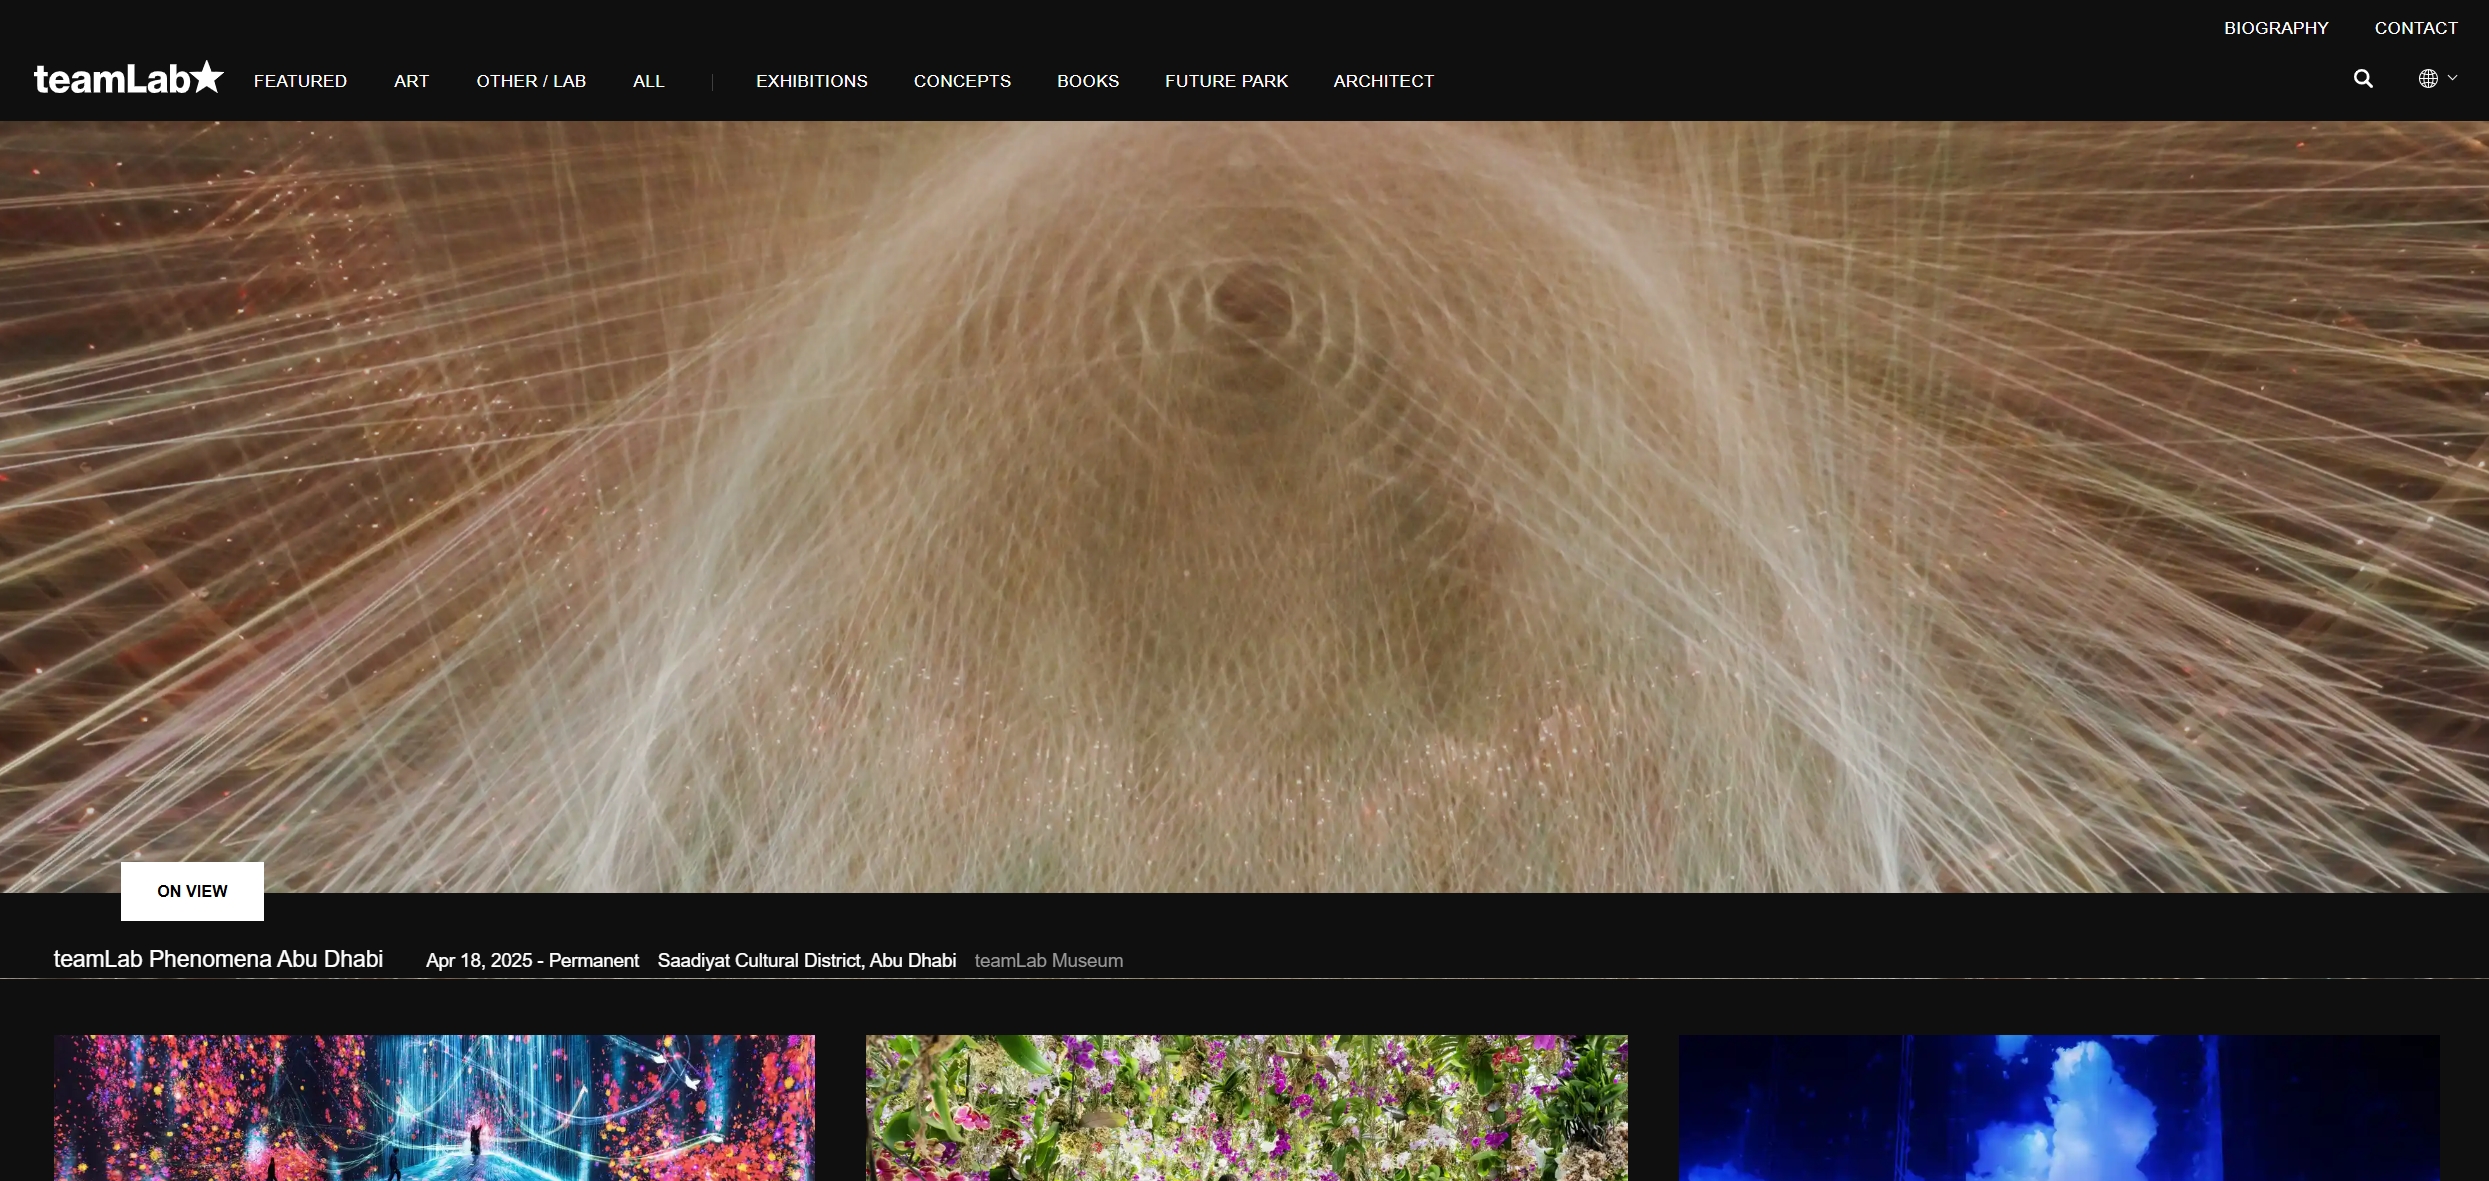Open the BOOKS section

coord(1088,81)
